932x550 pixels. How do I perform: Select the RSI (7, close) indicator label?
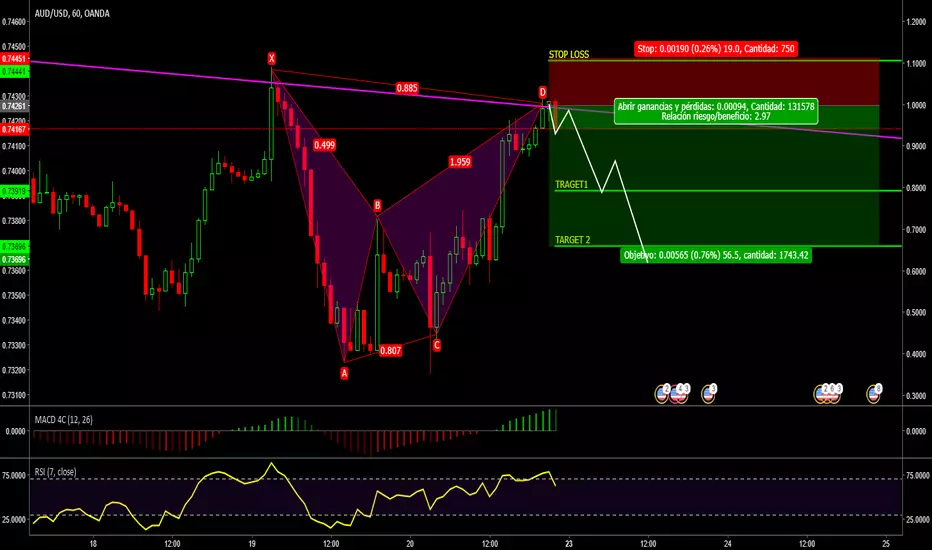pyautogui.click(x=55, y=472)
